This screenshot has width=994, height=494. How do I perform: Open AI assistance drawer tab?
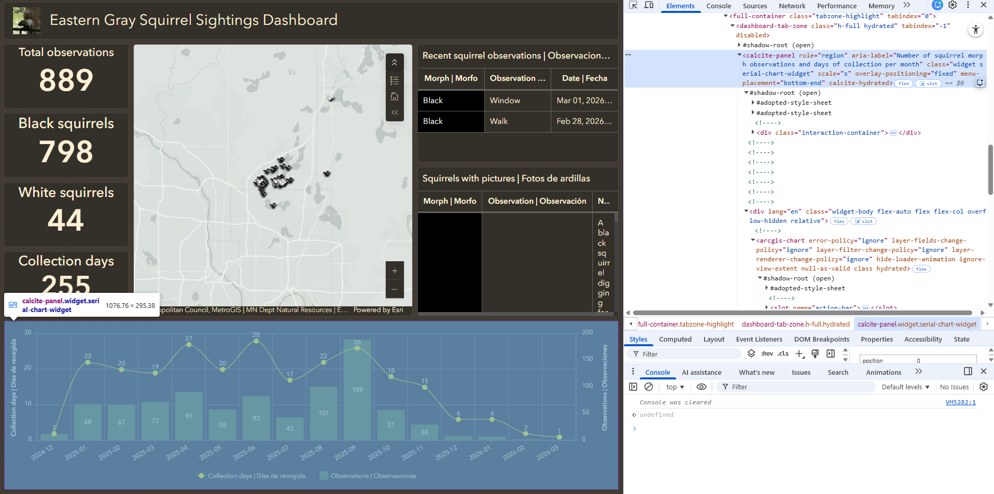700,372
